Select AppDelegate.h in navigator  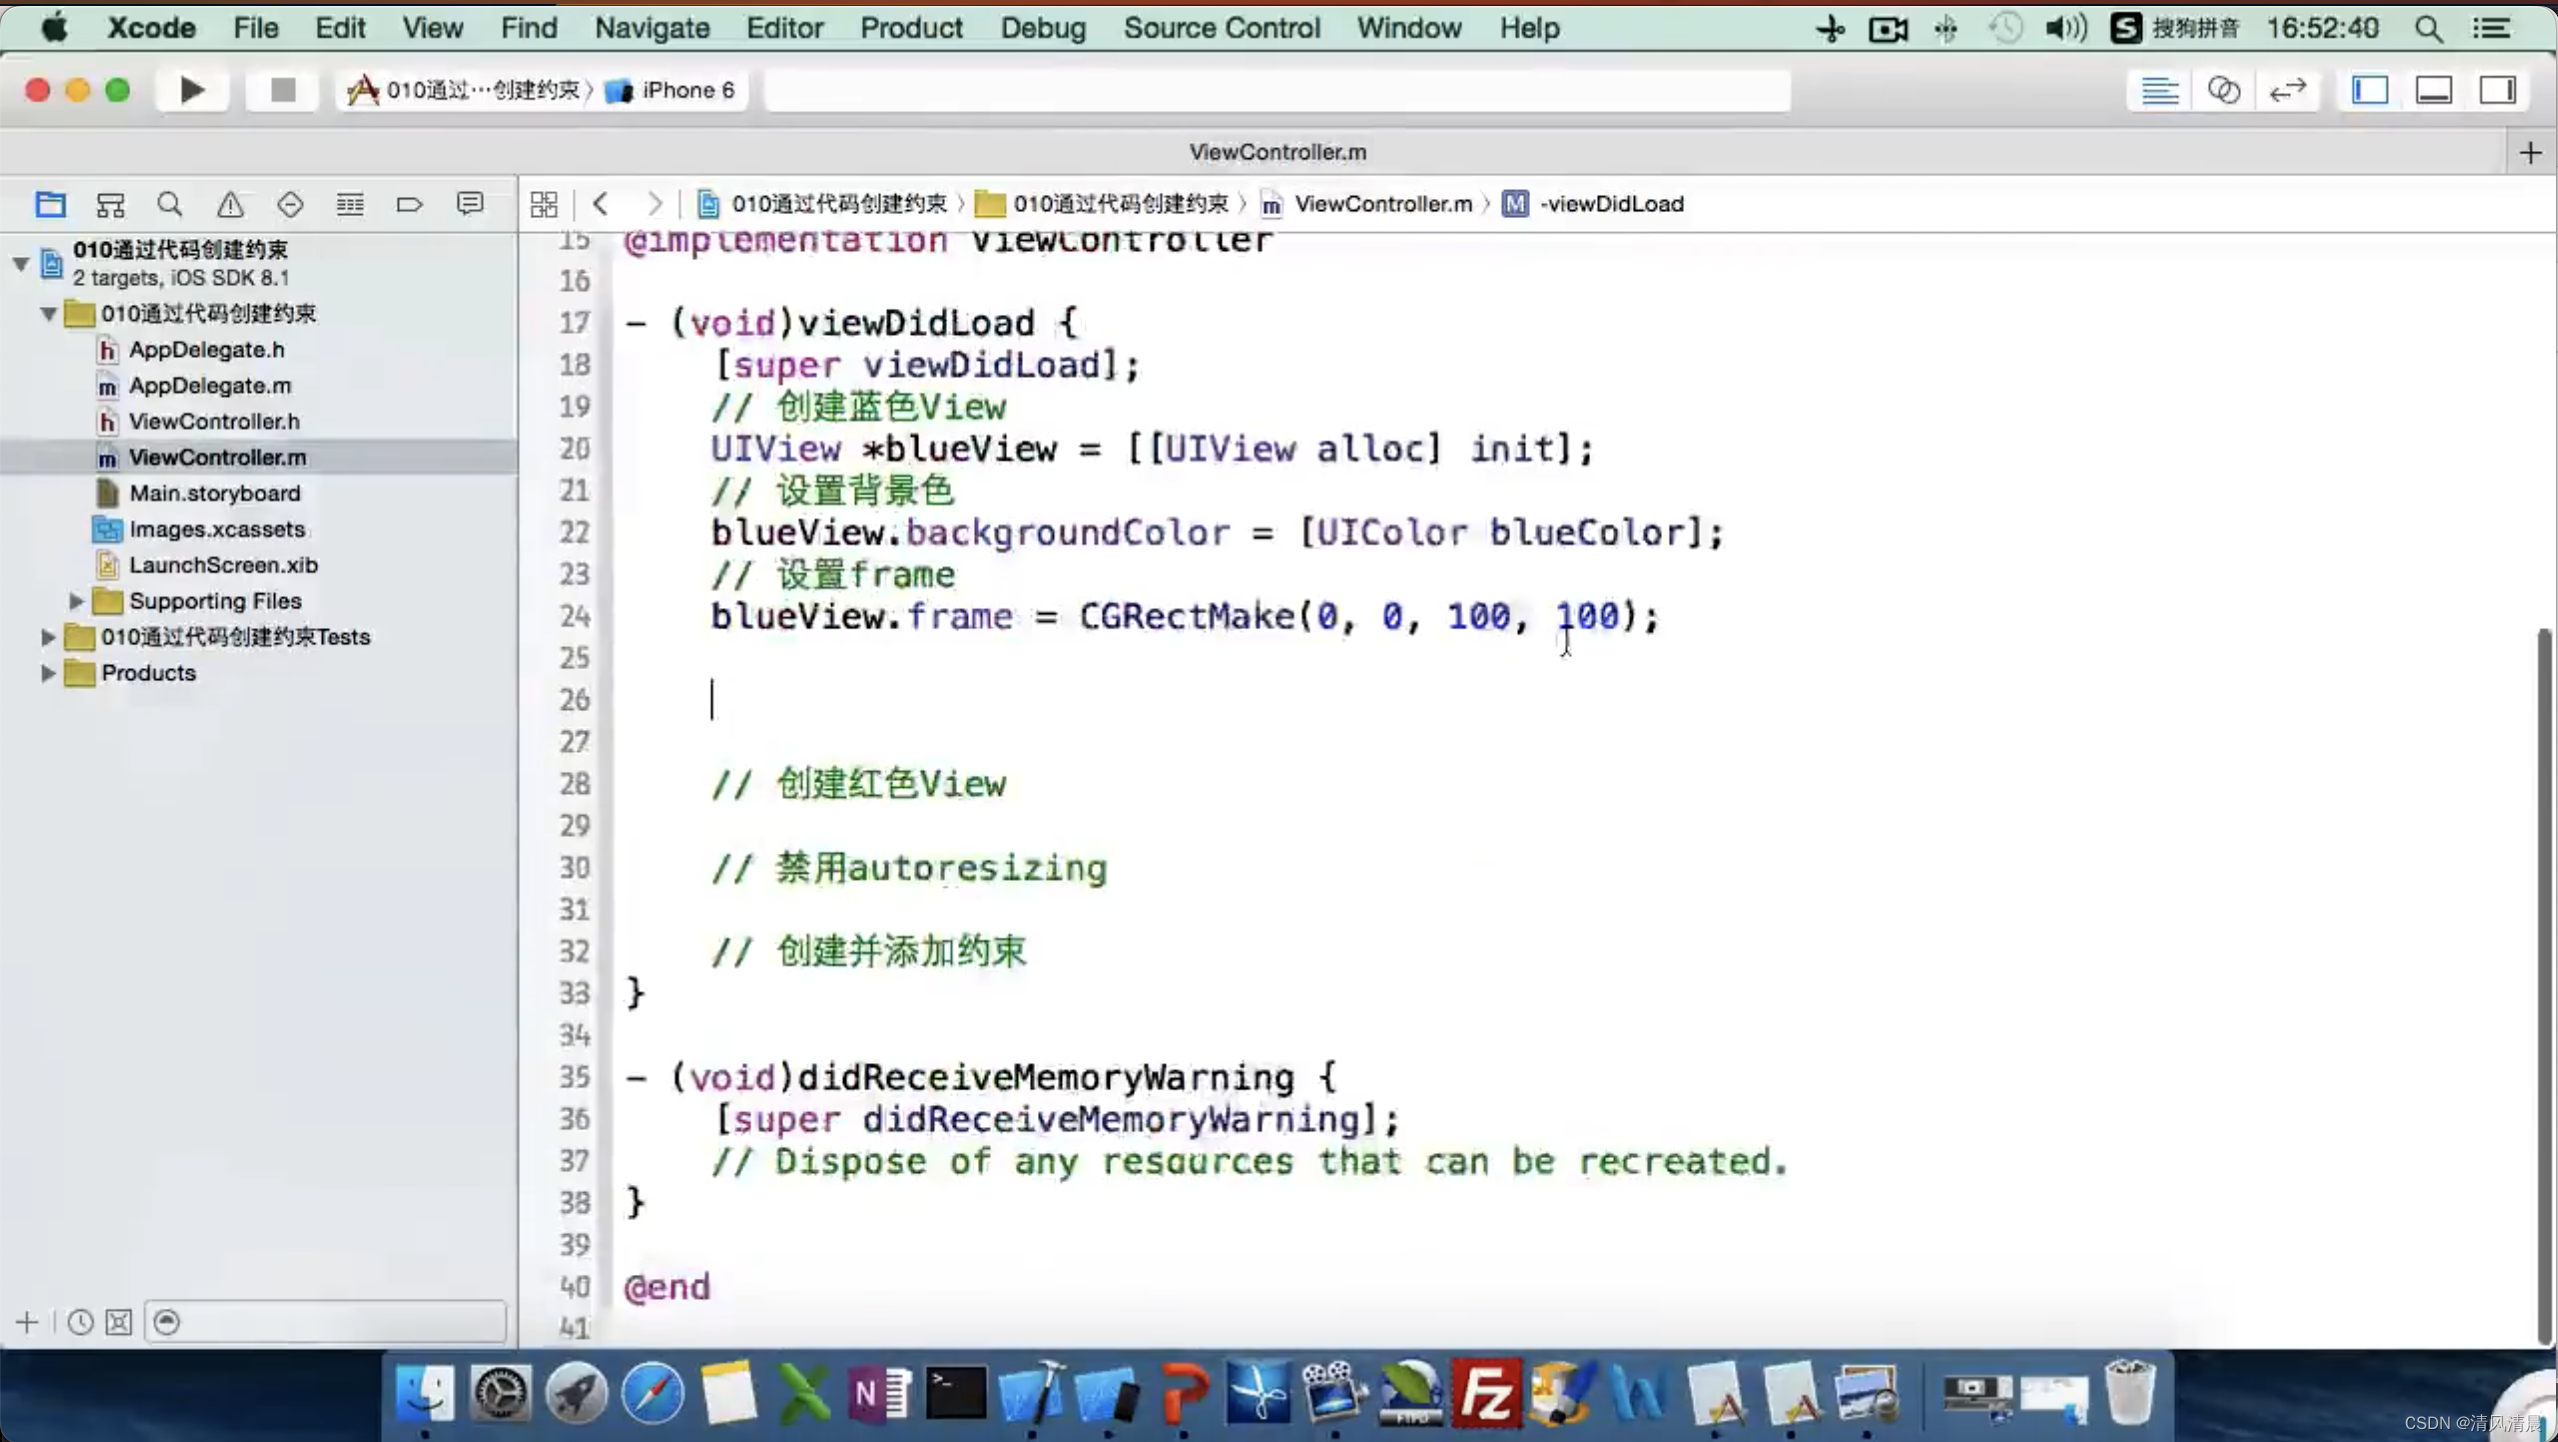point(206,350)
